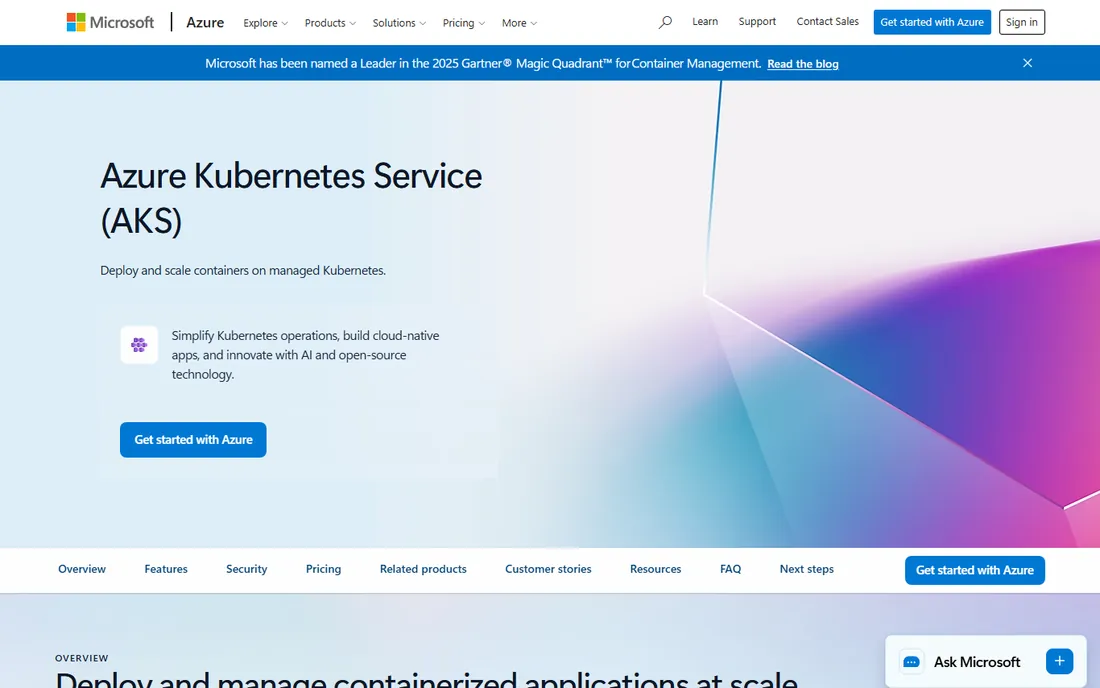
Task: Click the Microsoft logo
Action: click(110, 22)
